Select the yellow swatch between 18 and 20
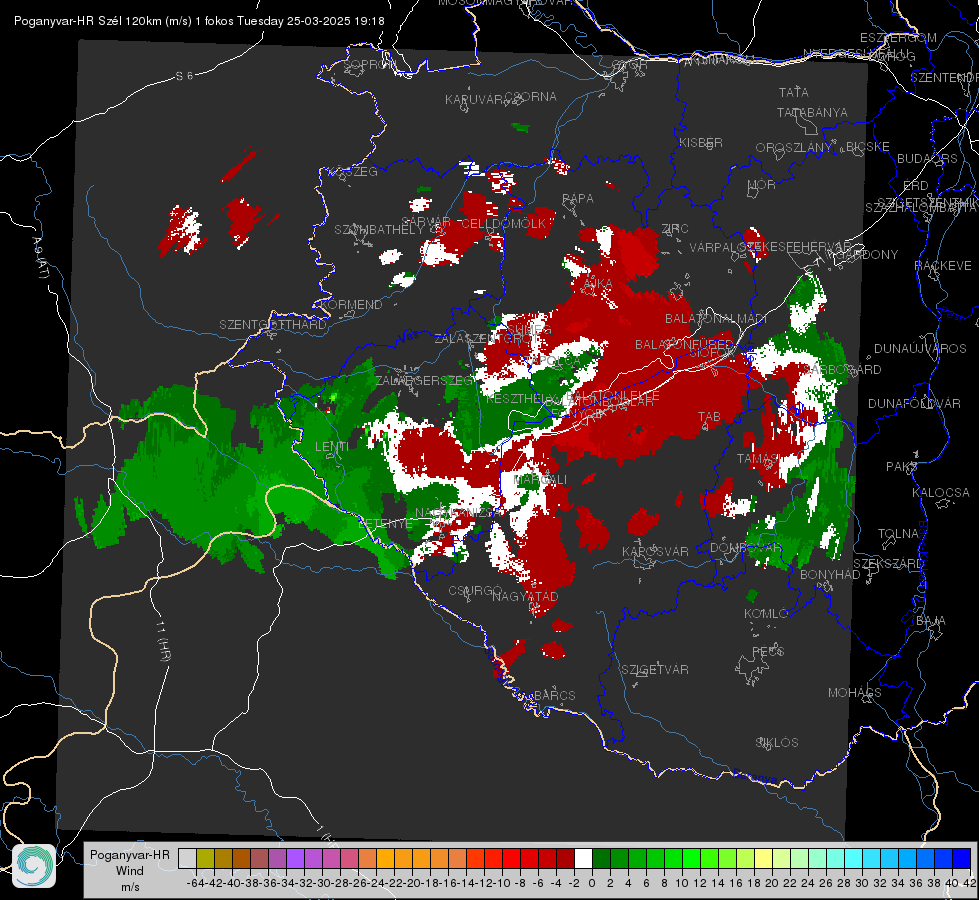The height and width of the screenshot is (900, 979). click(x=764, y=858)
